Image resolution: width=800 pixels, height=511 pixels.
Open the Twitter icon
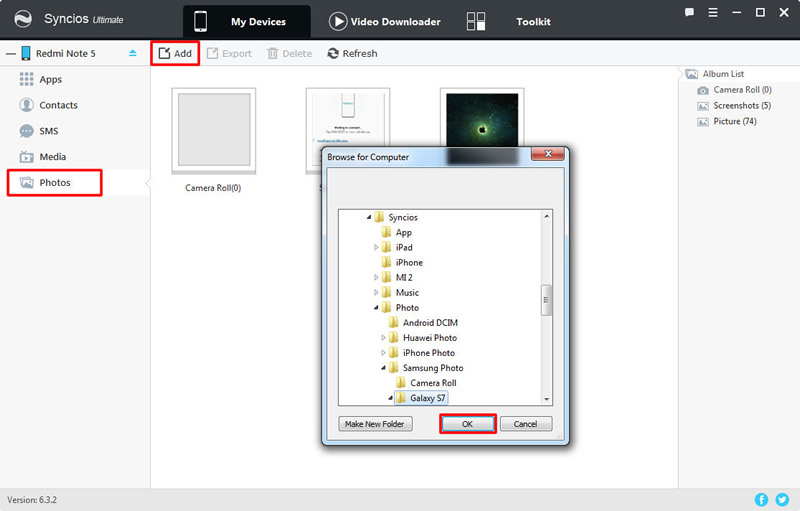point(782,500)
